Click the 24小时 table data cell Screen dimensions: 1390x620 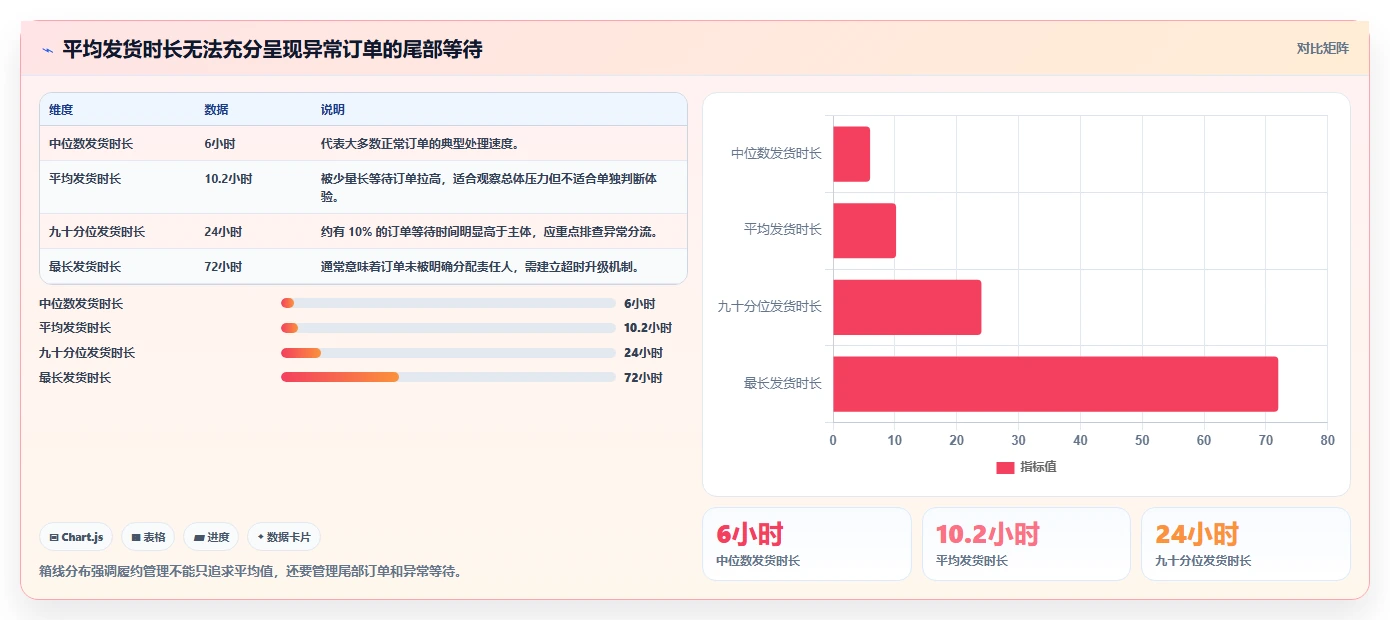(x=223, y=232)
